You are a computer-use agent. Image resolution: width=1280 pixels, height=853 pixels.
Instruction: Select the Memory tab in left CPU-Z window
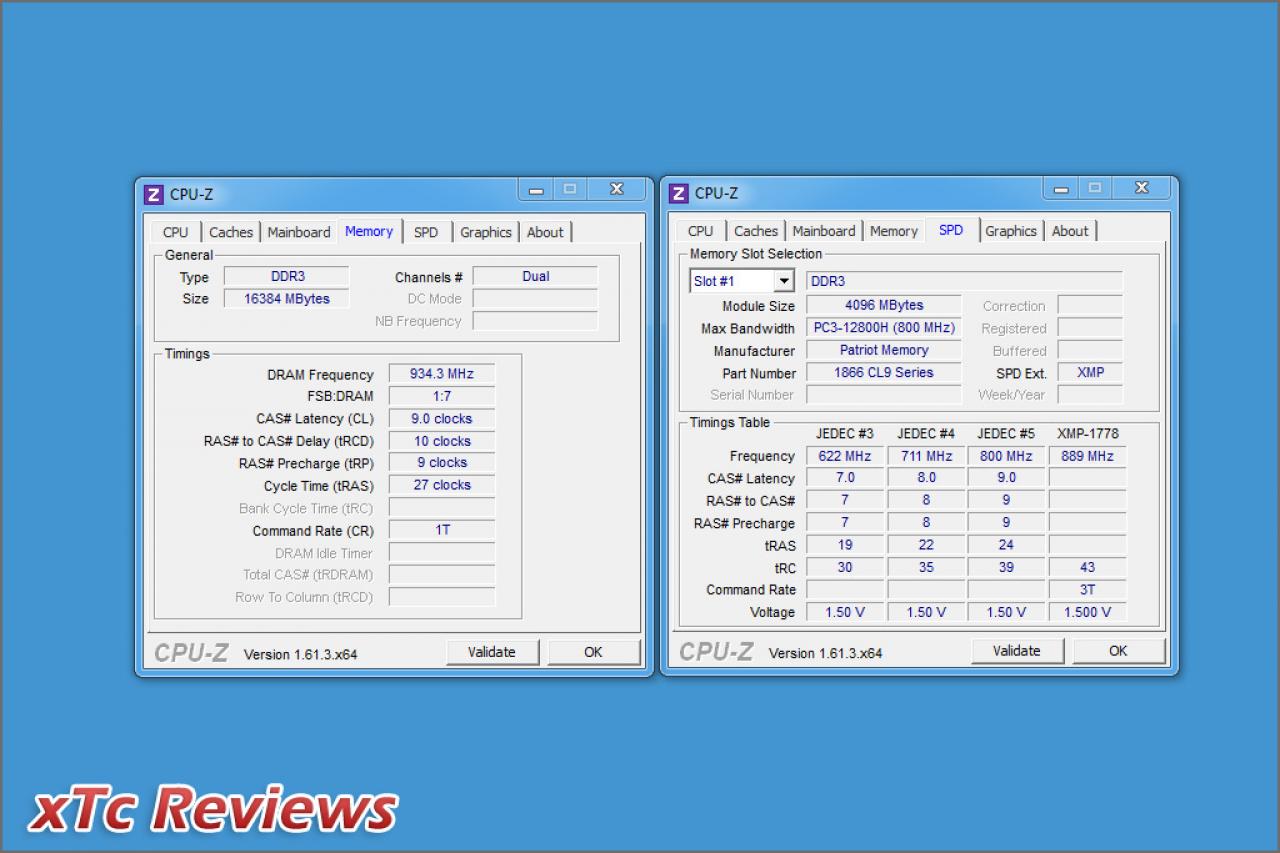[369, 231]
